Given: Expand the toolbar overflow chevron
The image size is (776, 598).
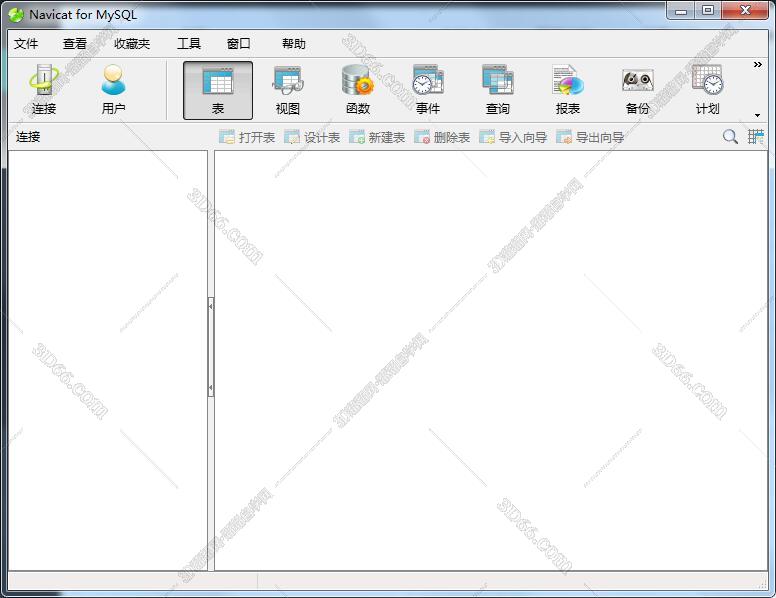Looking at the screenshot, I should pos(757,65).
